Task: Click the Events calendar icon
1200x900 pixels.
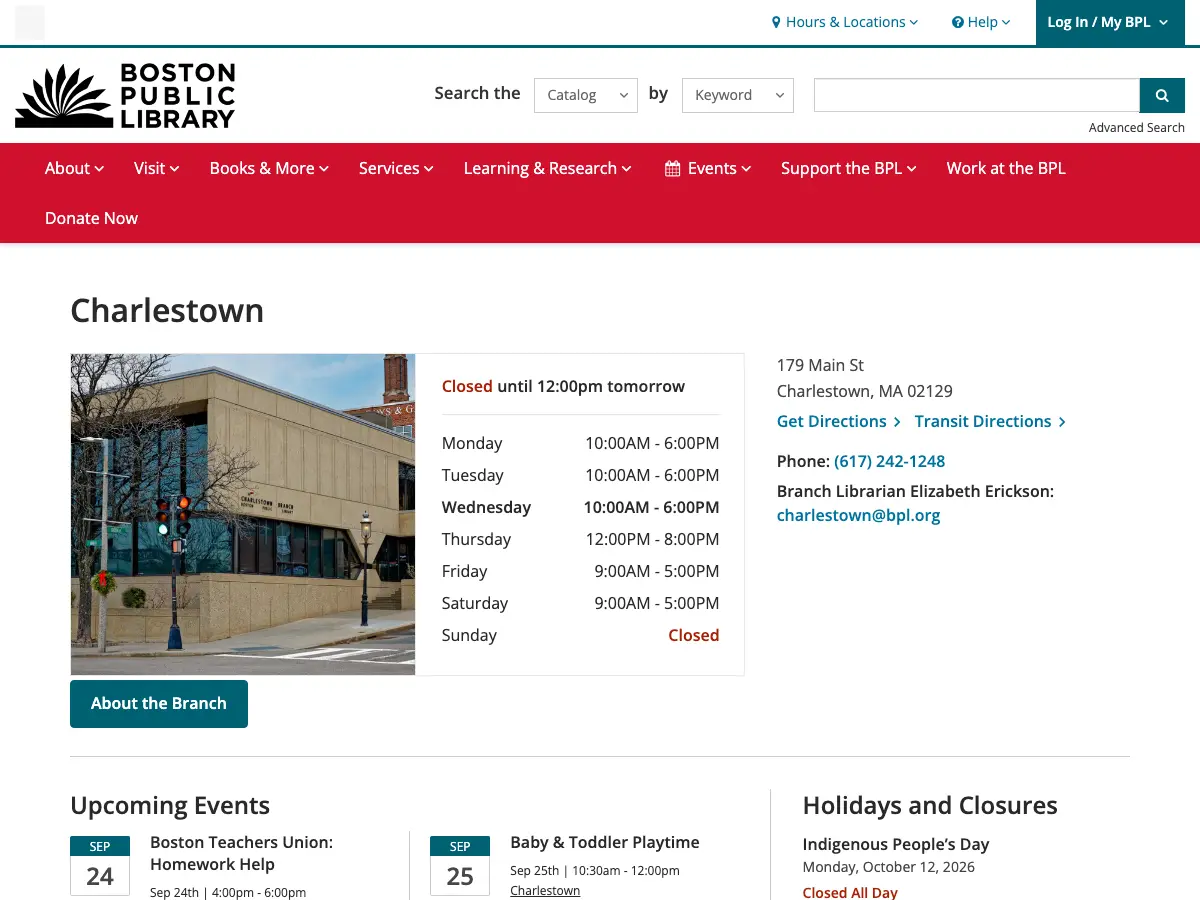Action: [x=672, y=168]
